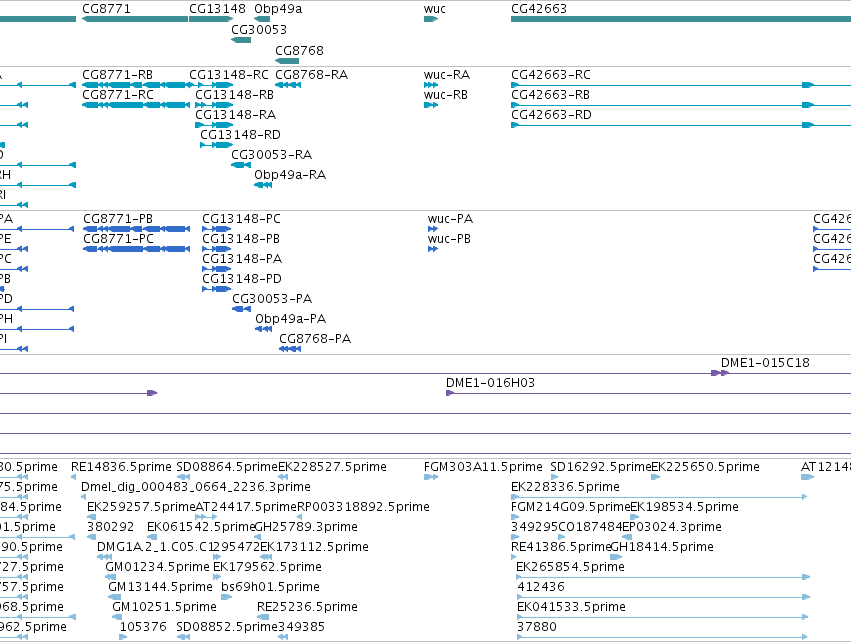Image resolution: width=851 pixels, height=642 pixels.
Task: Click protein Obp49a-PA
Action: [290, 319]
